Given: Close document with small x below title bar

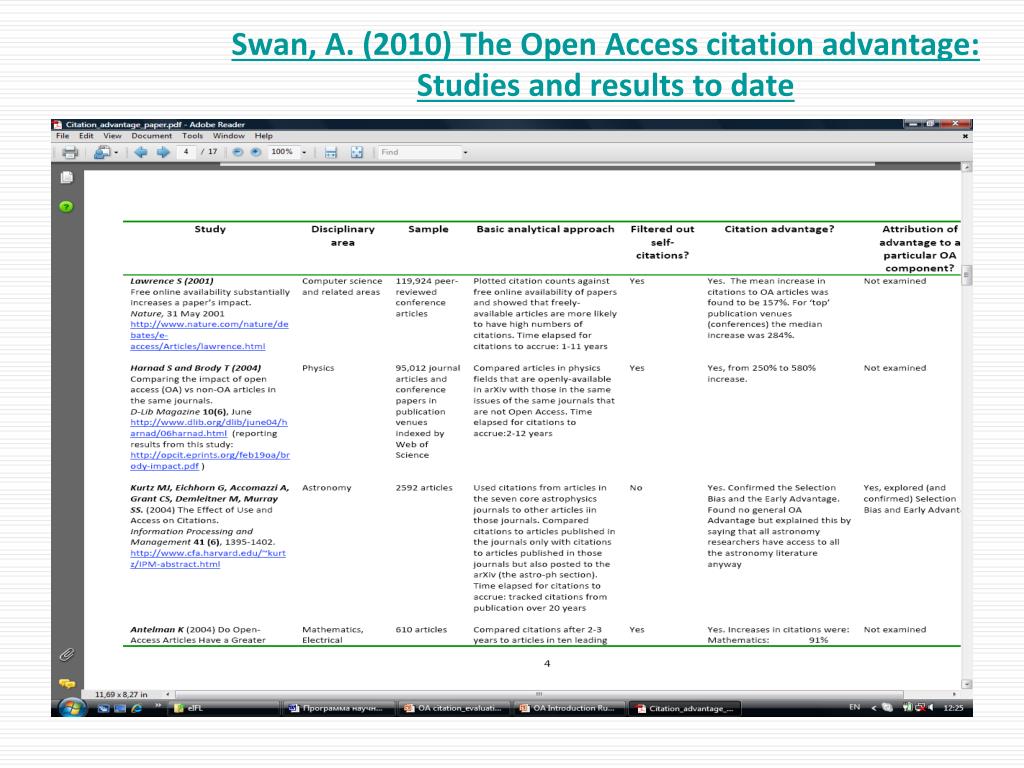Looking at the screenshot, I should click(965, 136).
